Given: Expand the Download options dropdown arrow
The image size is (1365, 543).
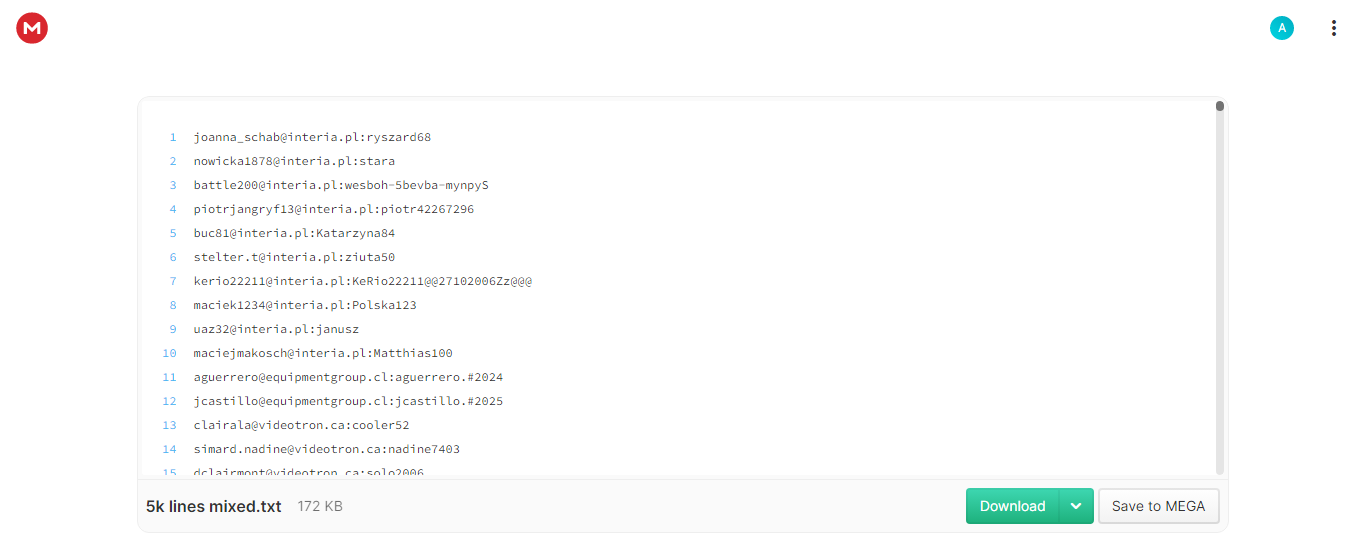Looking at the screenshot, I should [x=1076, y=506].
